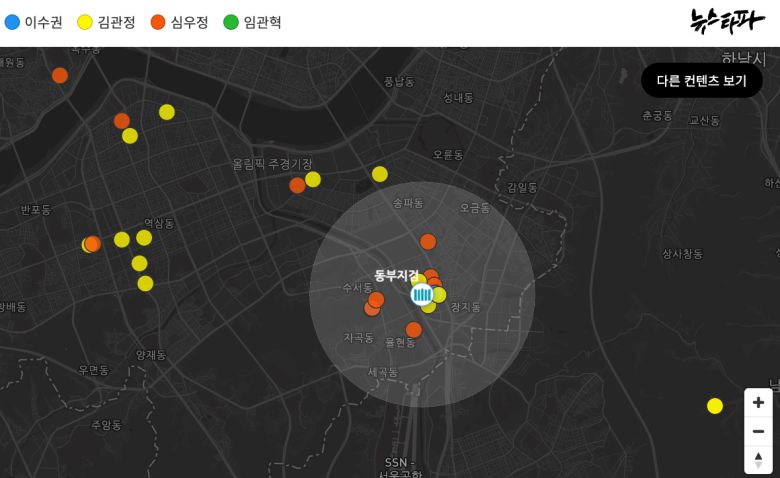Image resolution: width=780 pixels, height=478 pixels.
Task: Click the 동부지검 text label
Action: click(396, 275)
